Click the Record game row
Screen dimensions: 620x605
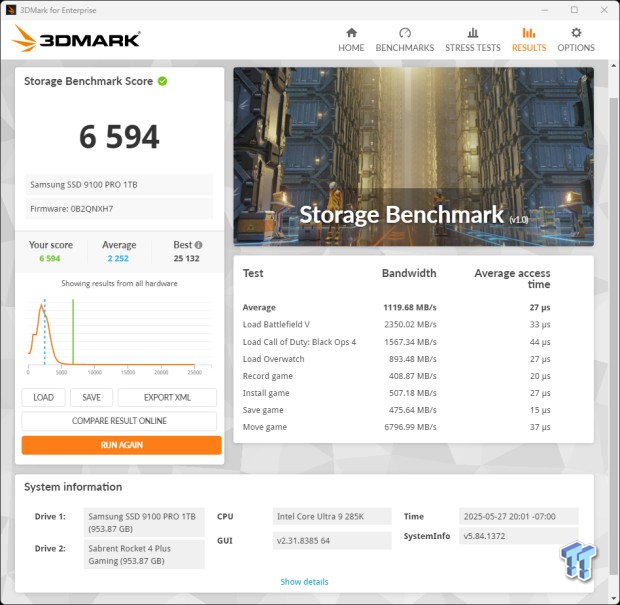397,376
